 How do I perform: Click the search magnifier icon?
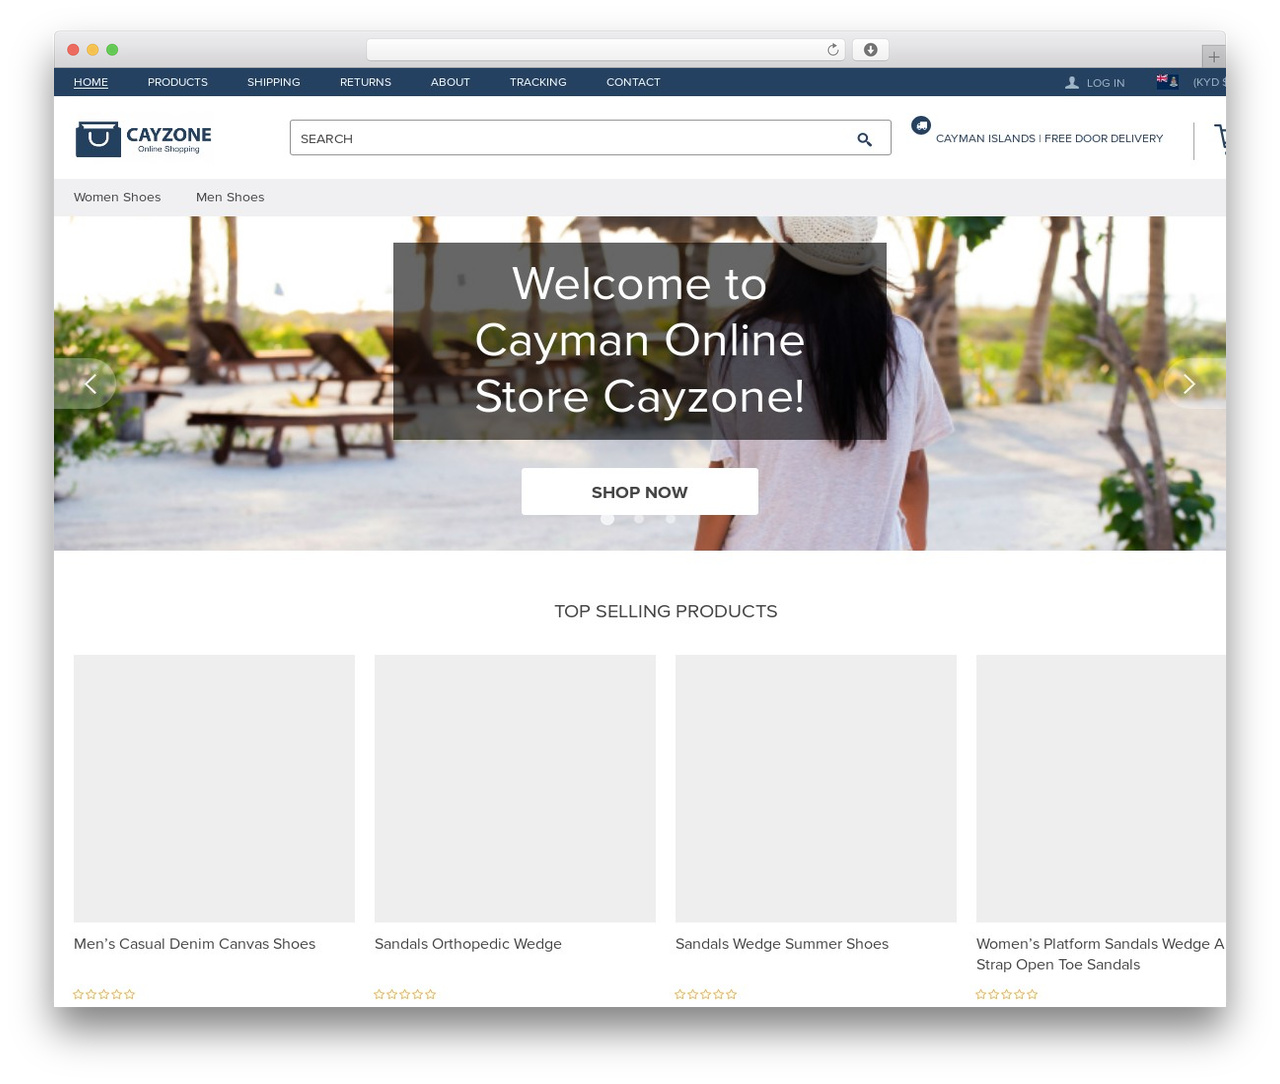(x=864, y=139)
